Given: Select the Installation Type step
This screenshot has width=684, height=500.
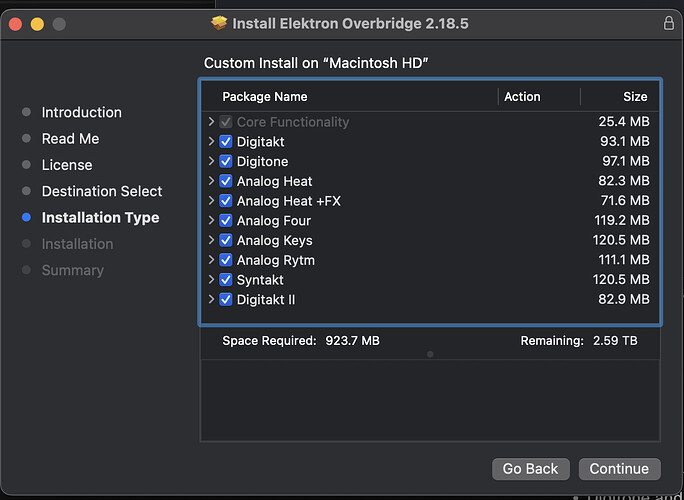Looking at the screenshot, I should click(x=100, y=218).
